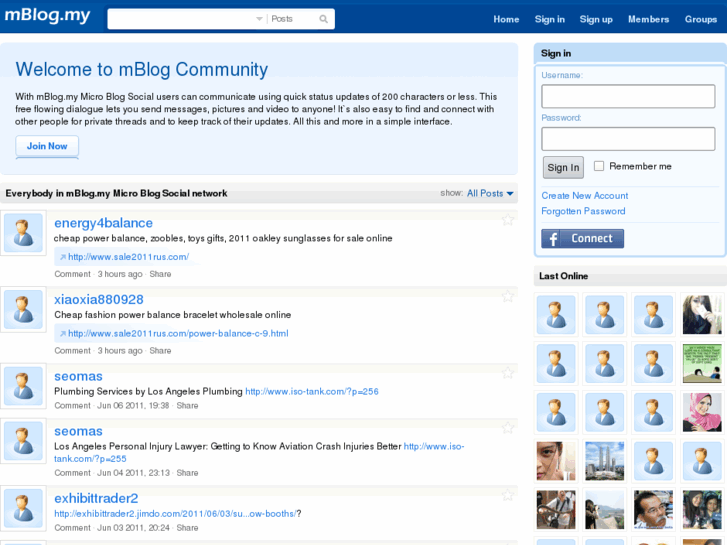Open seaside landscape thumbnail in Last Online
Viewport: 727px width, 545px height.
click(x=605, y=510)
